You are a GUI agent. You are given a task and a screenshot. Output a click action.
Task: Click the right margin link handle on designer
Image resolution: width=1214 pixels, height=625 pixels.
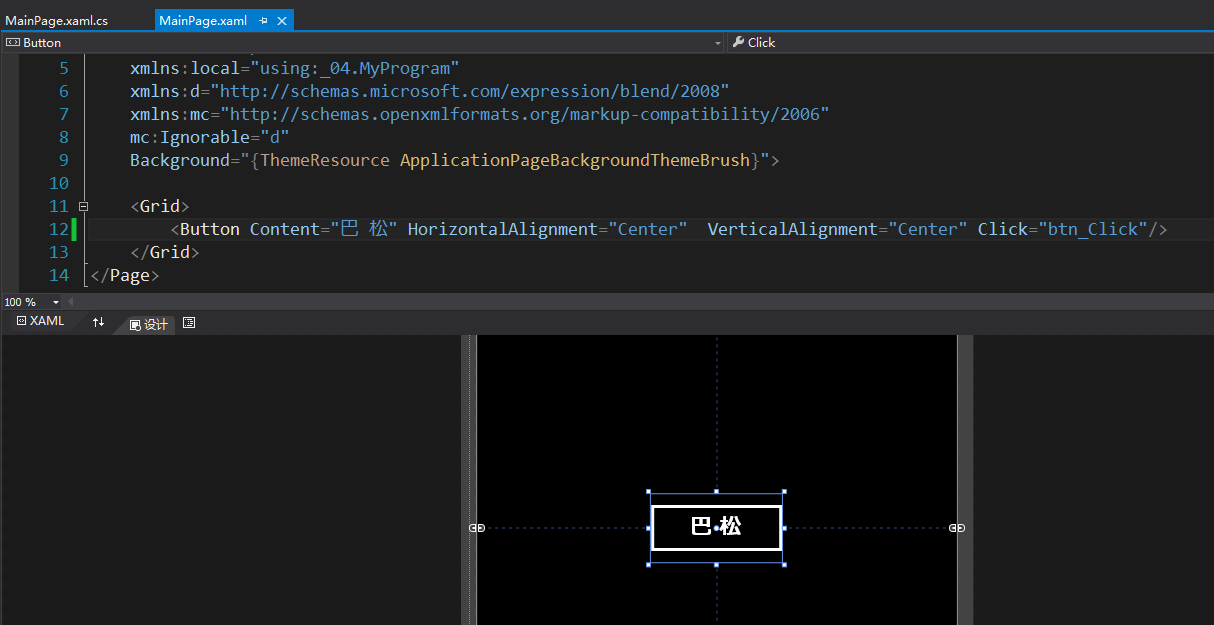tap(957, 528)
